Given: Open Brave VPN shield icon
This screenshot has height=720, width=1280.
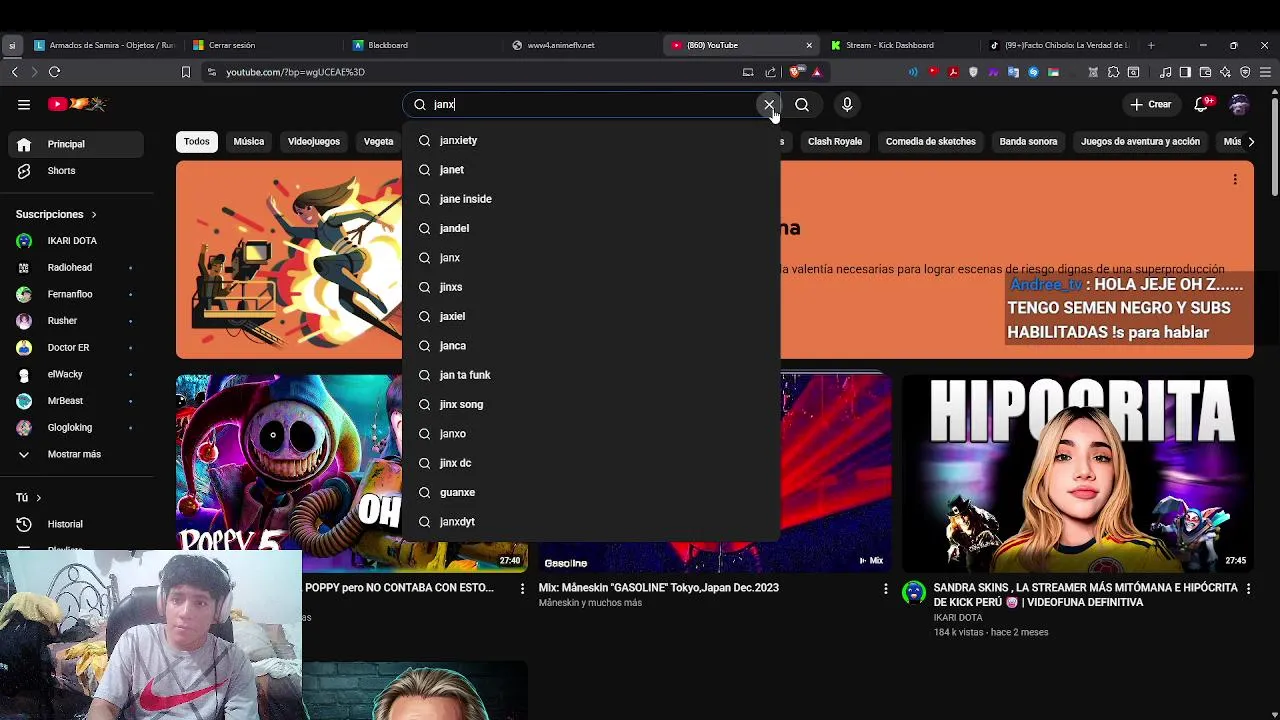Looking at the screenshot, I should 1245,72.
